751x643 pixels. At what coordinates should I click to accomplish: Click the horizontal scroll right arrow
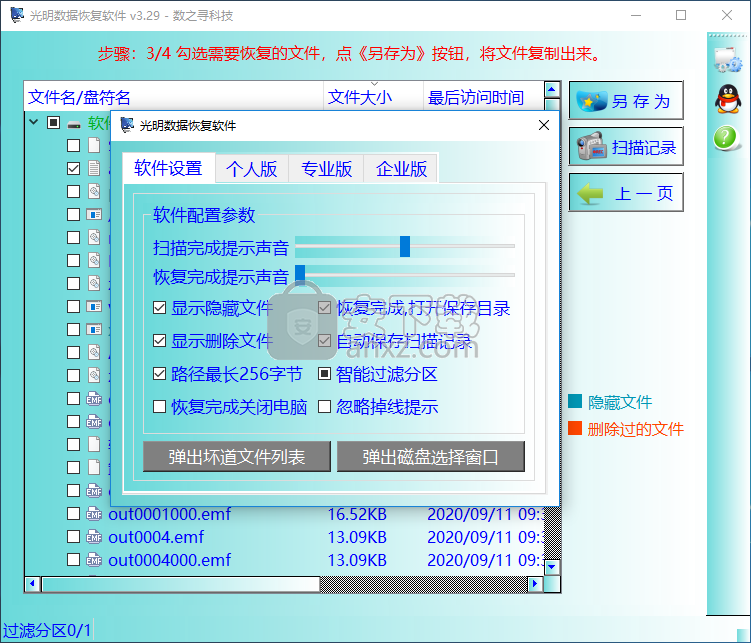[535, 584]
